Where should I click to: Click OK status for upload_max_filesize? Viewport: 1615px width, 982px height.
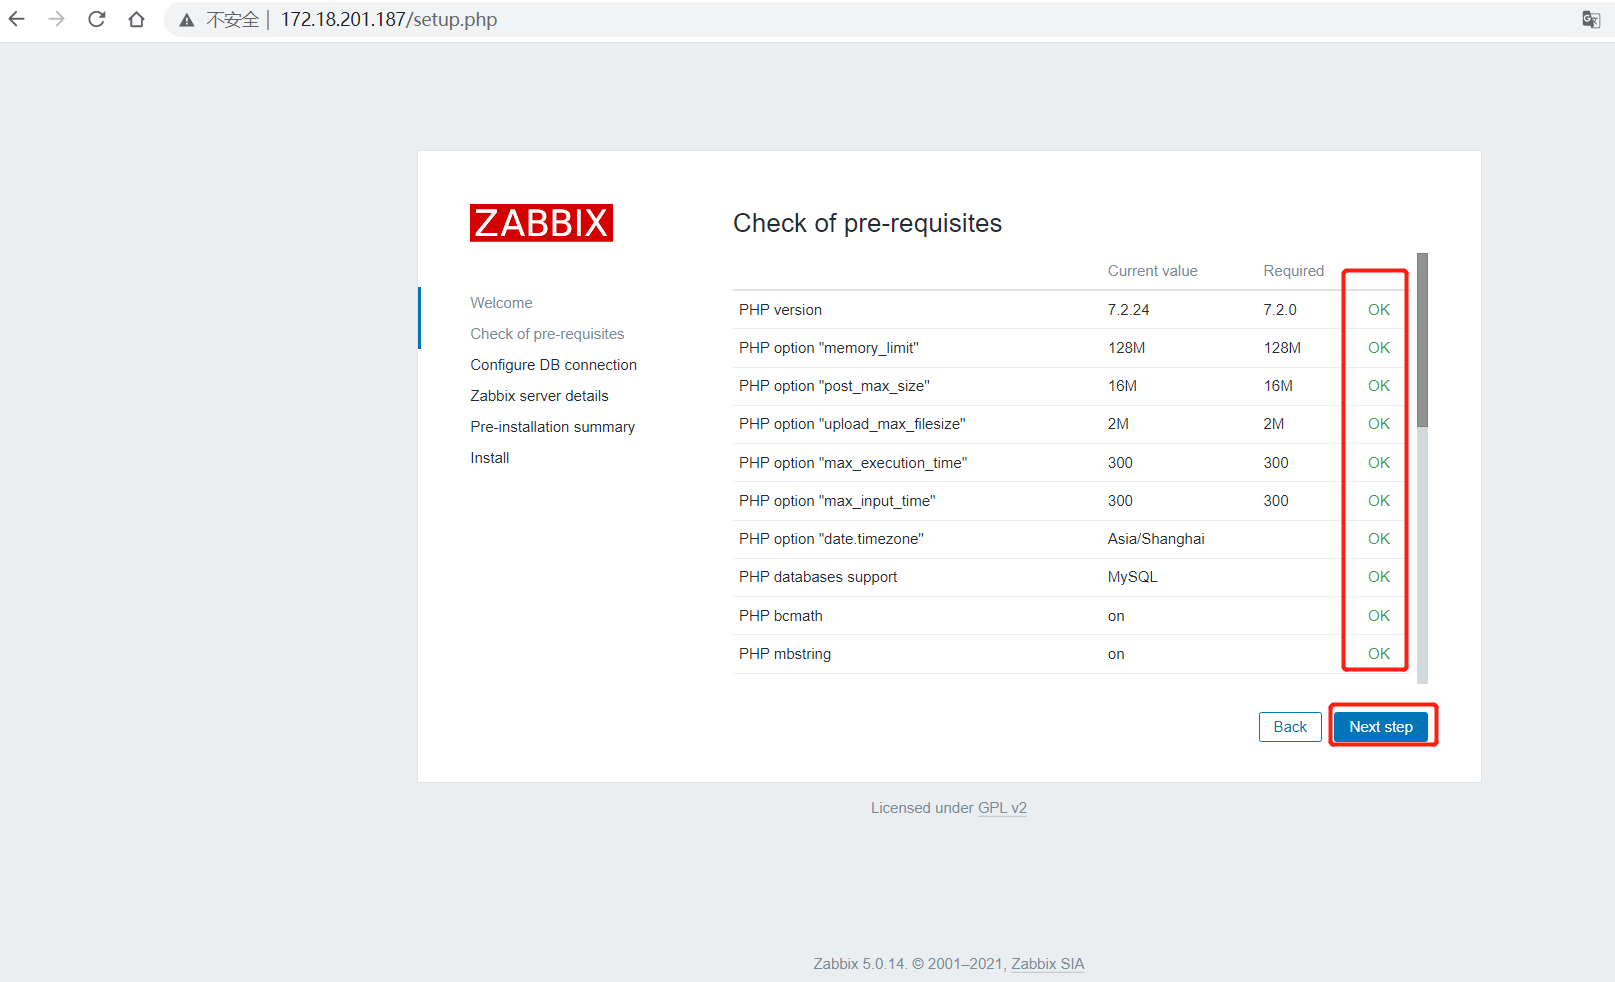tap(1379, 424)
